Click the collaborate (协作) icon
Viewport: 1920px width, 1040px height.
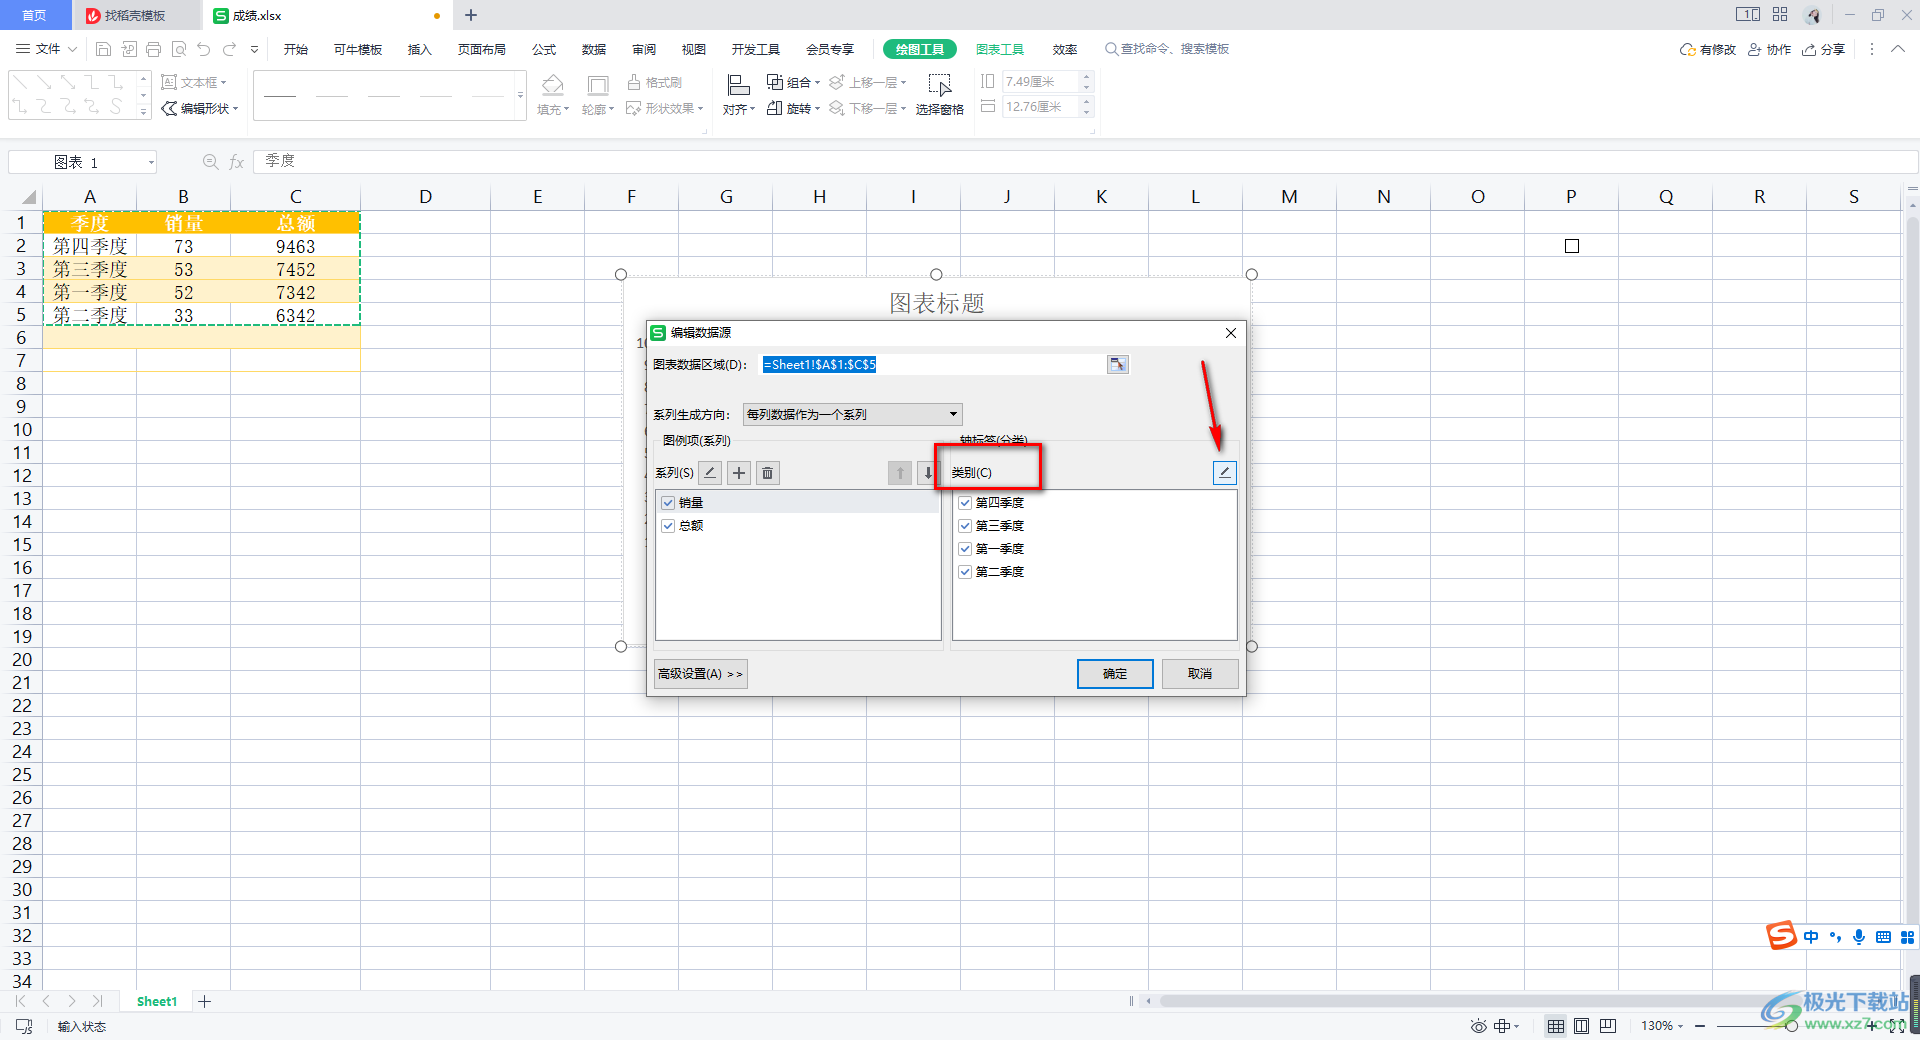point(1769,49)
